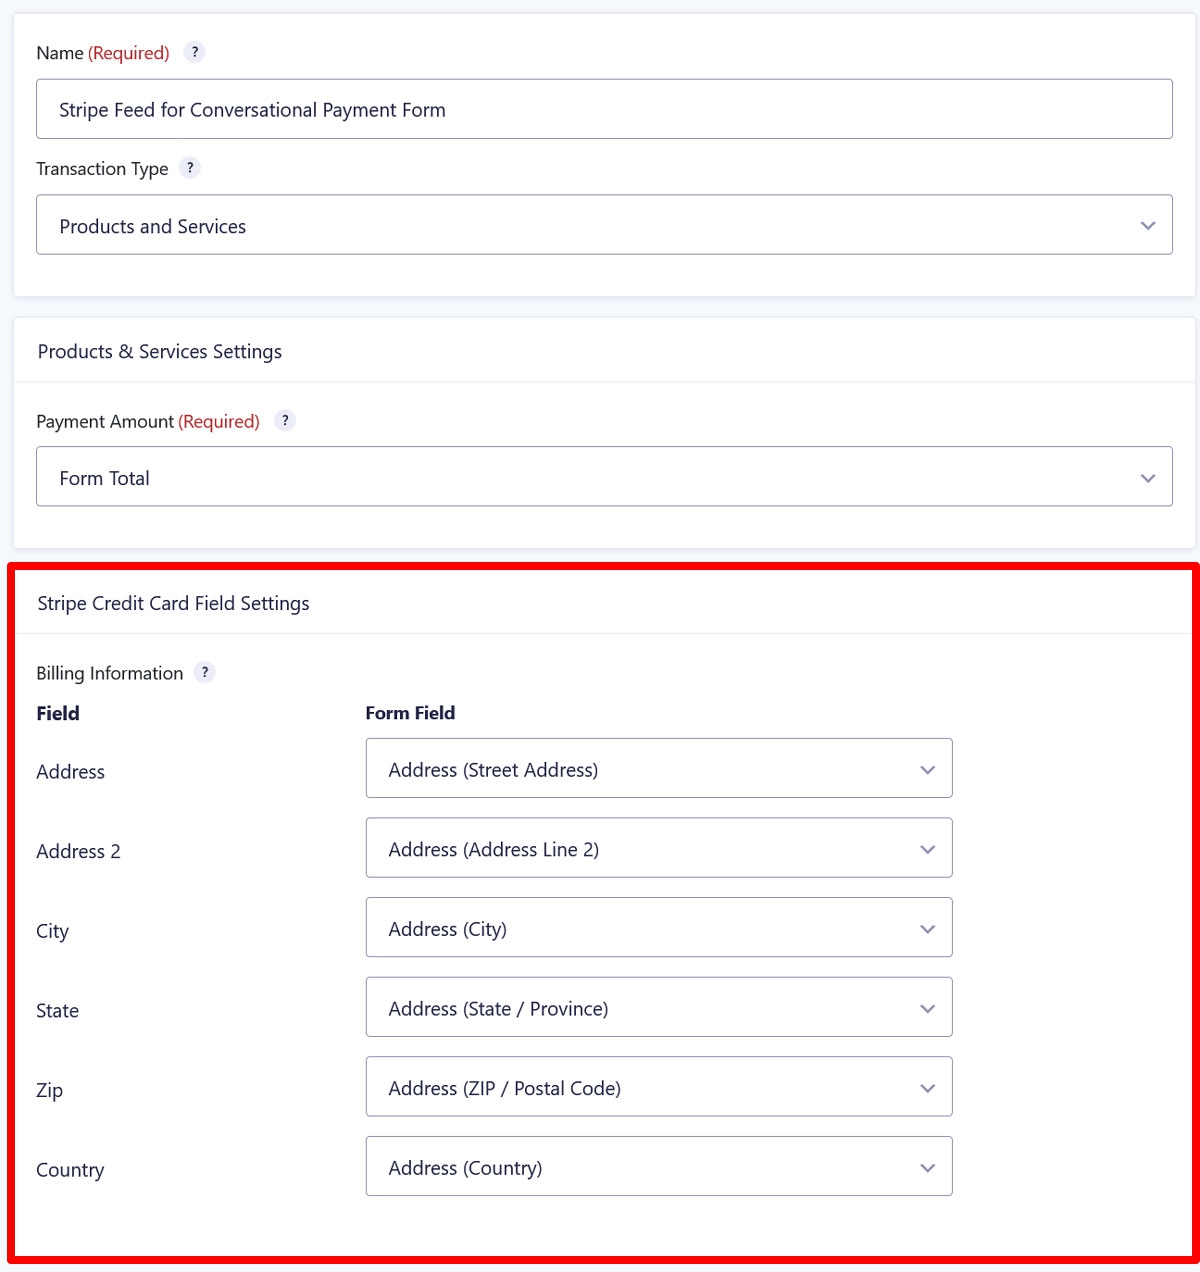Open the Transaction Type help tooltip icon
The width and height of the screenshot is (1200, 1272).
[x=190, y=168]
